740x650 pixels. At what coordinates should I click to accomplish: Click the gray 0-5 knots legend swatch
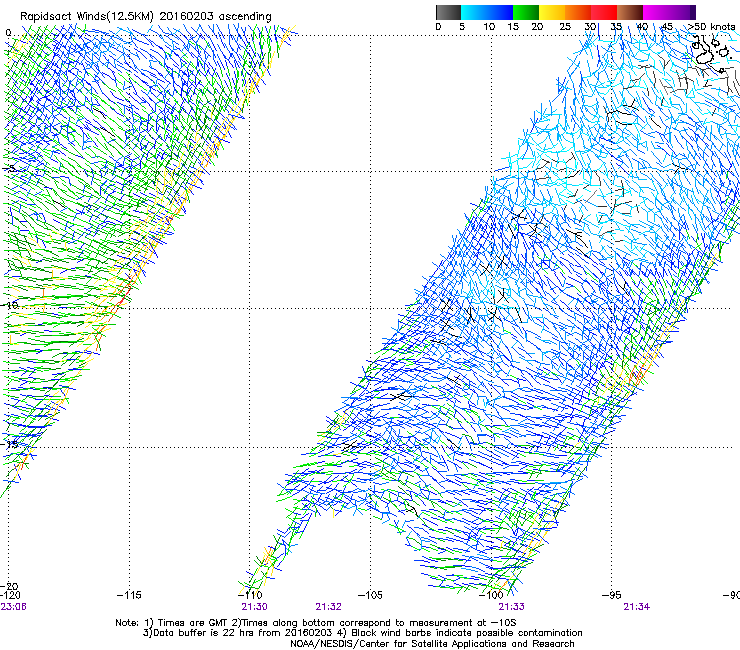pyautogui.click(x=448, y=12)
